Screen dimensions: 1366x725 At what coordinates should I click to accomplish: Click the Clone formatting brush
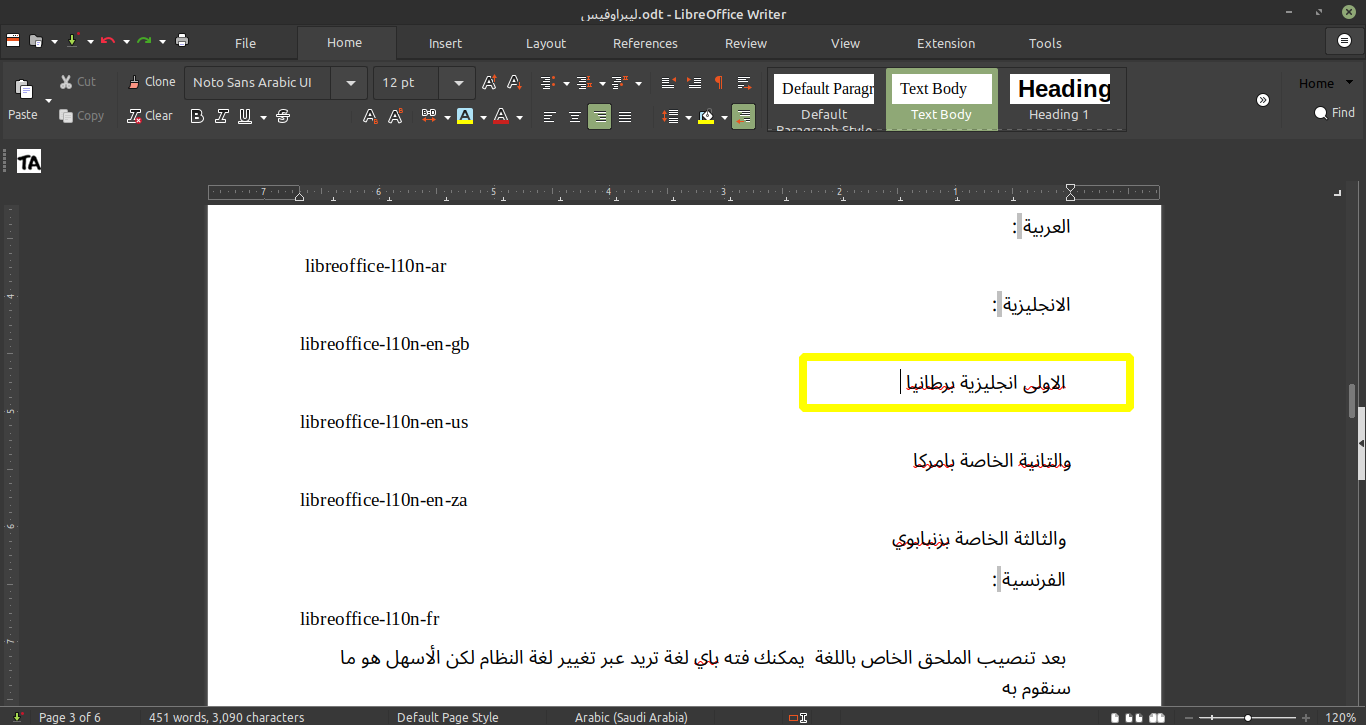pos(151,82)
